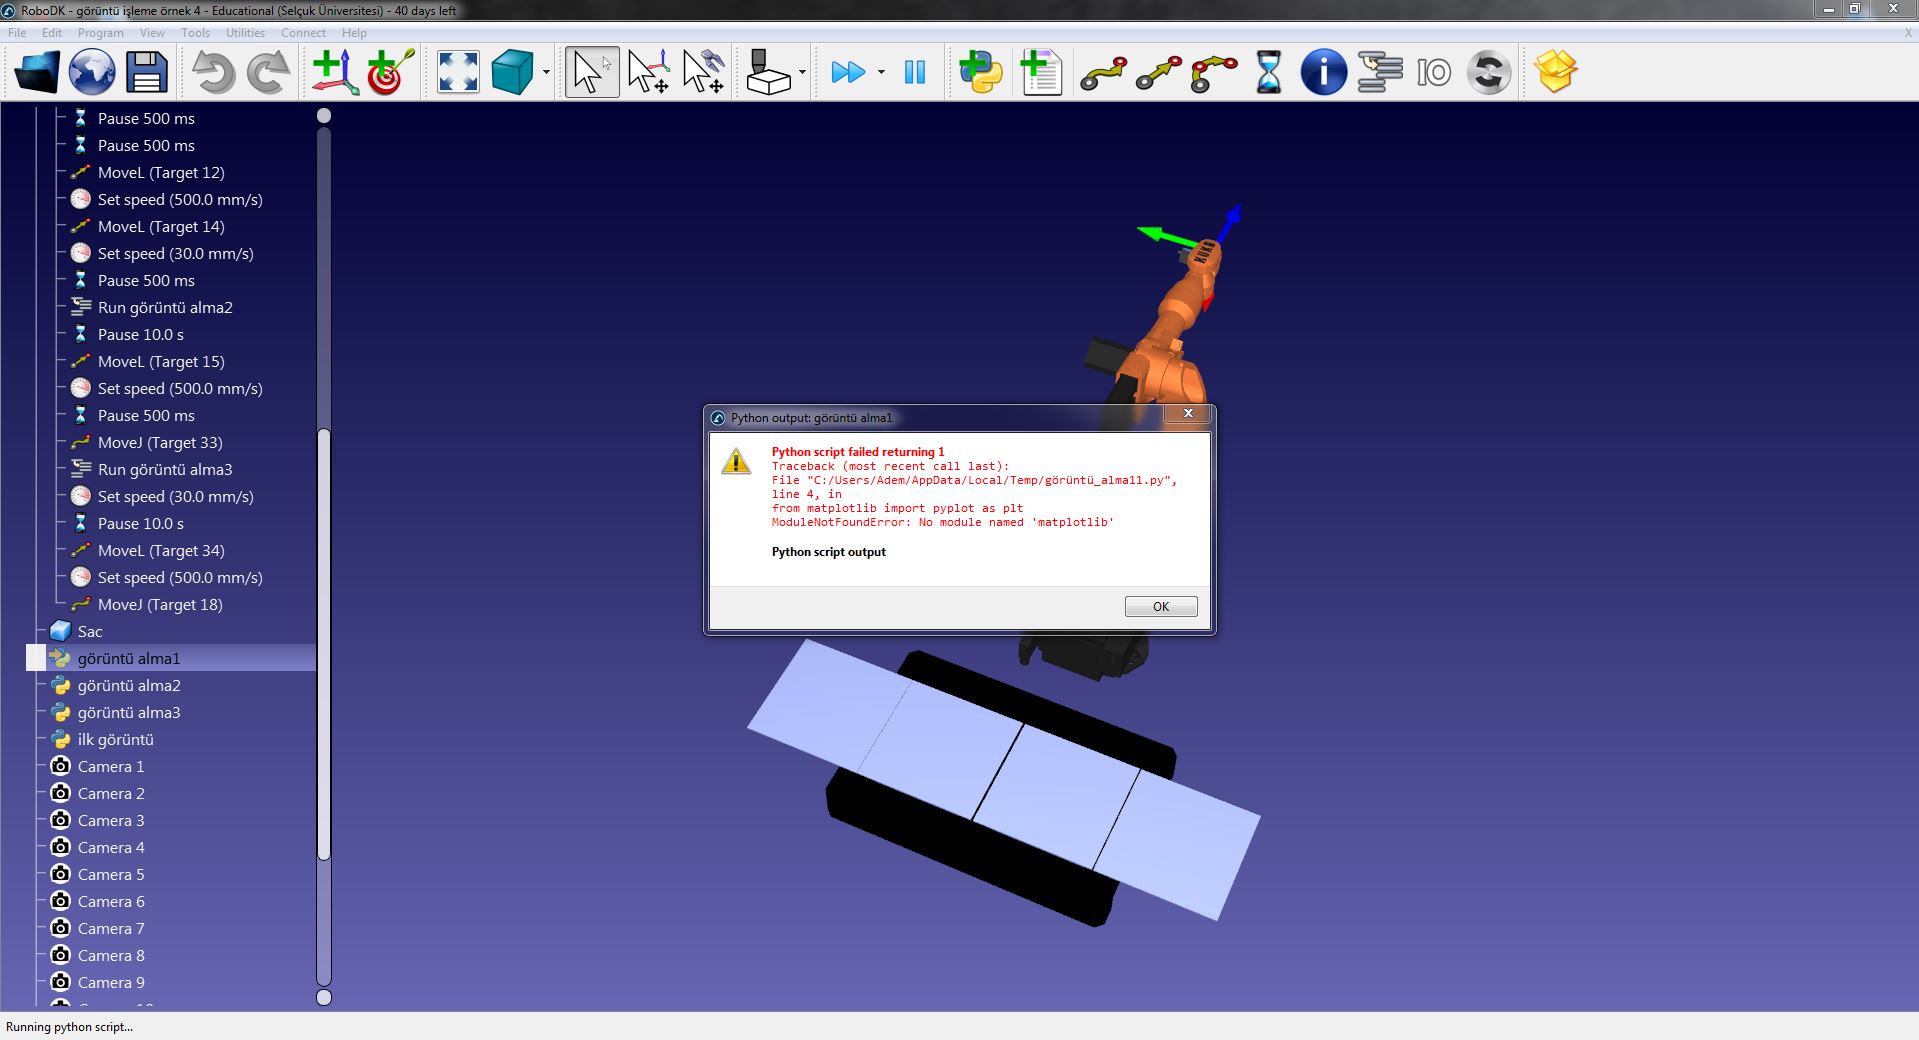Click the Fit All view icon
Image resolution: width=1919 pixels, height=1040 pixels.
(x=458, y=72)
